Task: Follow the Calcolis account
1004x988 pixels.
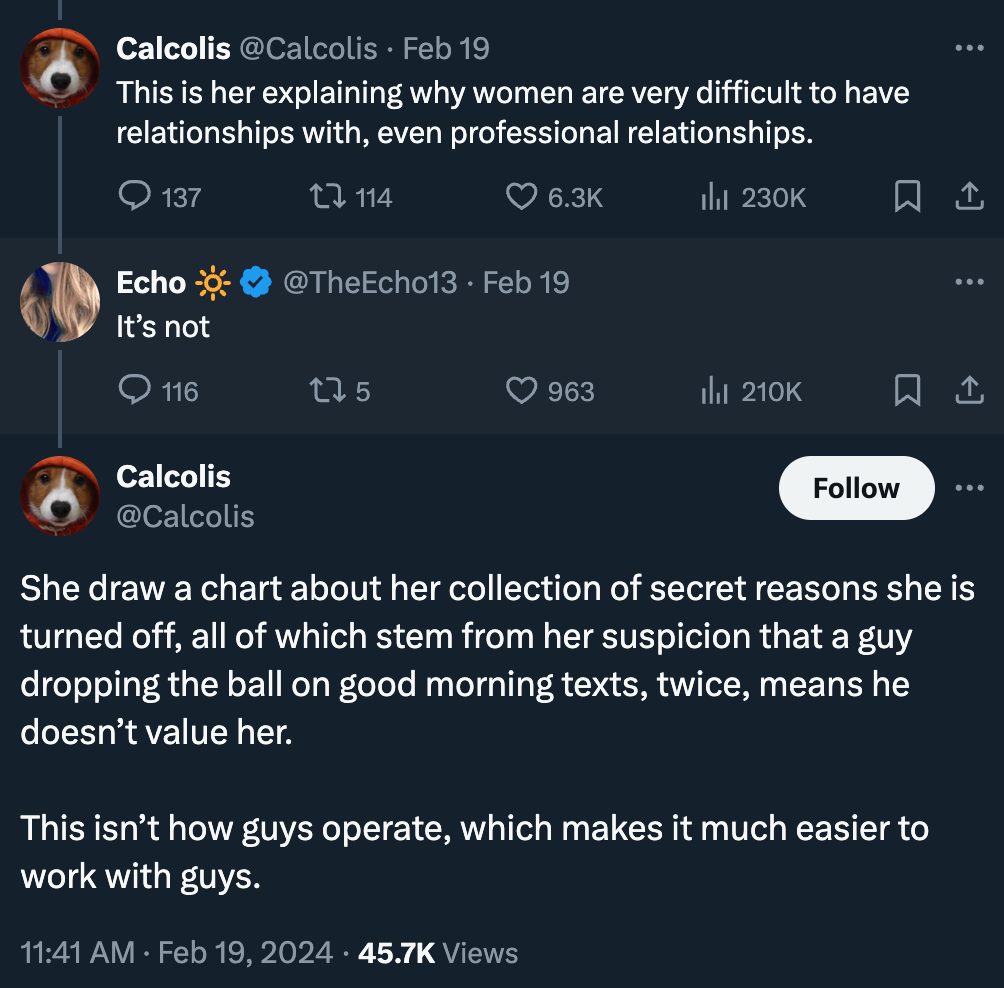Action: tap(855, 488)
